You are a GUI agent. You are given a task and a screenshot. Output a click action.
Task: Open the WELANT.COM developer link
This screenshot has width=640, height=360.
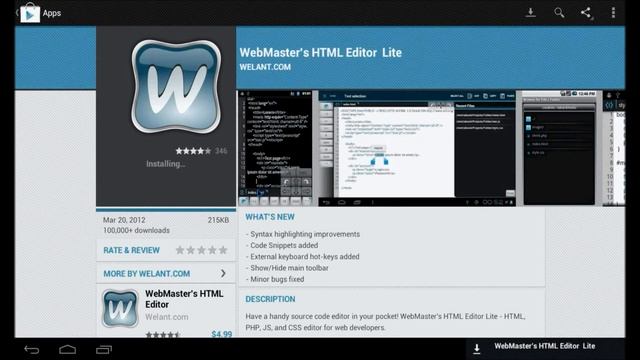coord(265,67)
